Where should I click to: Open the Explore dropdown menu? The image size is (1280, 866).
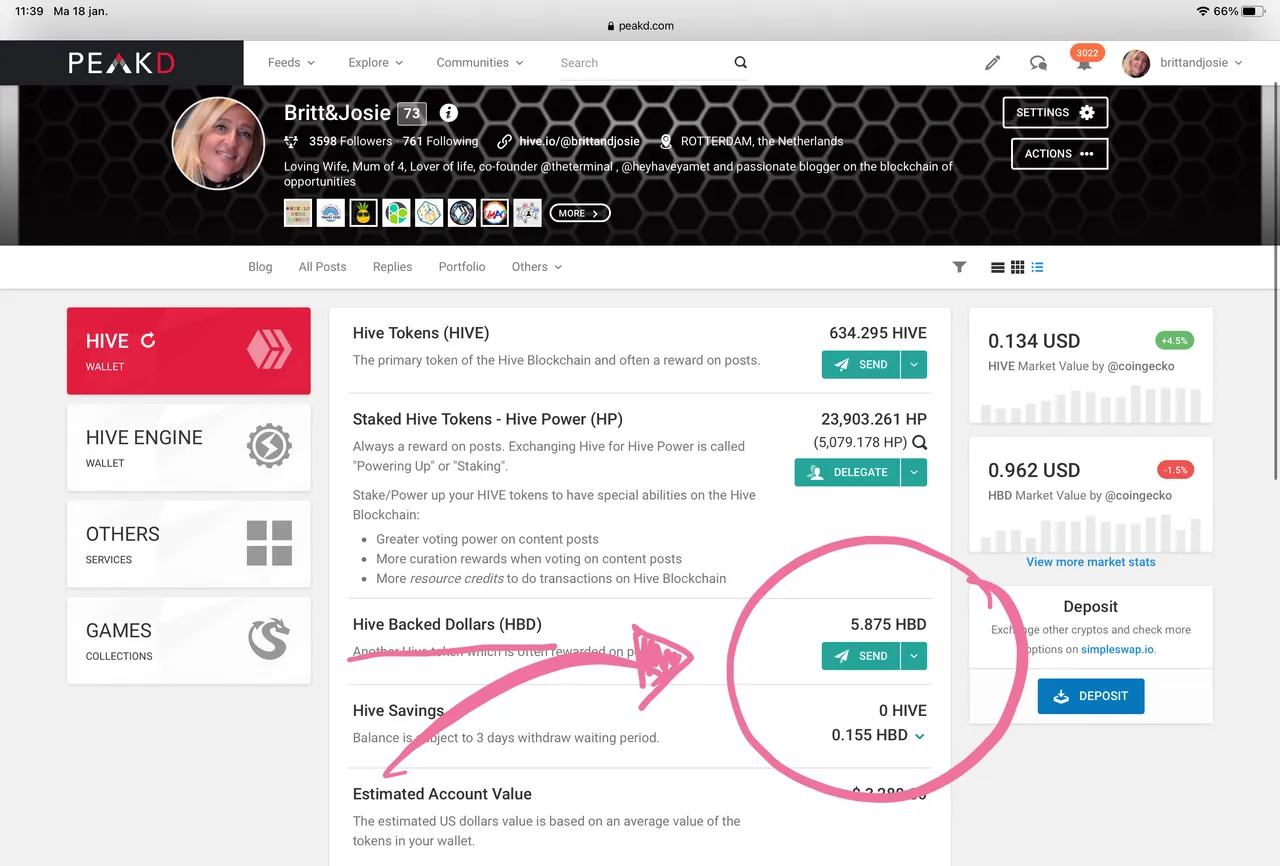point(376,62)
